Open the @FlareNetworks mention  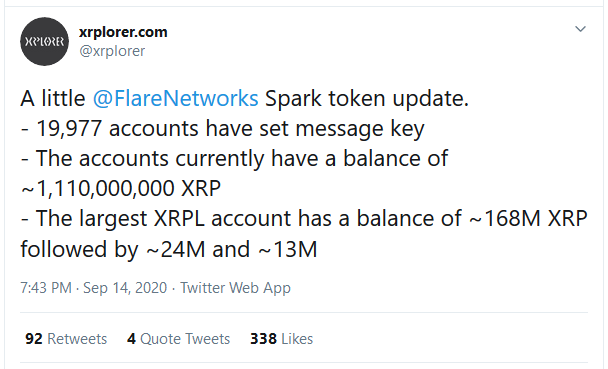(175, 98)
